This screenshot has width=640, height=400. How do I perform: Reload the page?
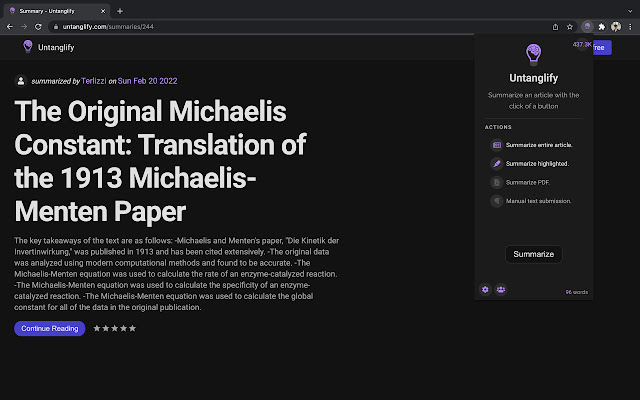39,26
